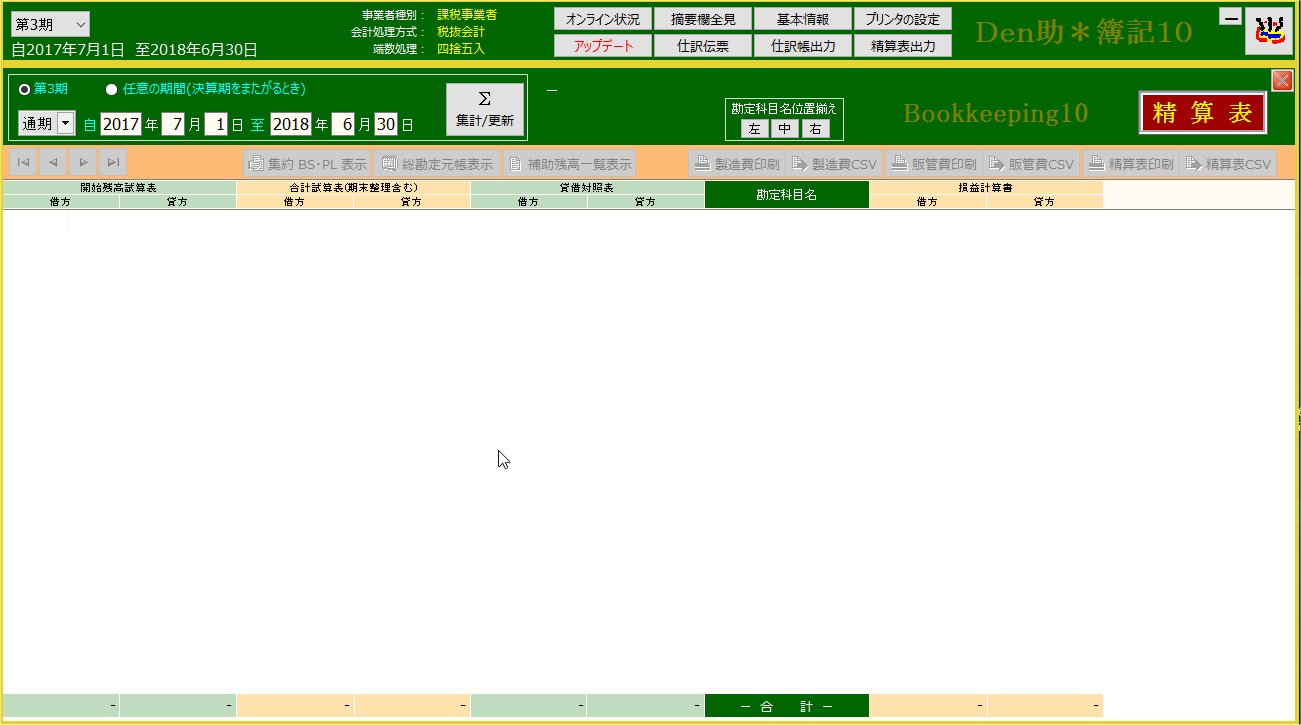Close the 精算表 panel with red X
The image size is (1301, 725).
[x=1281, y=80]
